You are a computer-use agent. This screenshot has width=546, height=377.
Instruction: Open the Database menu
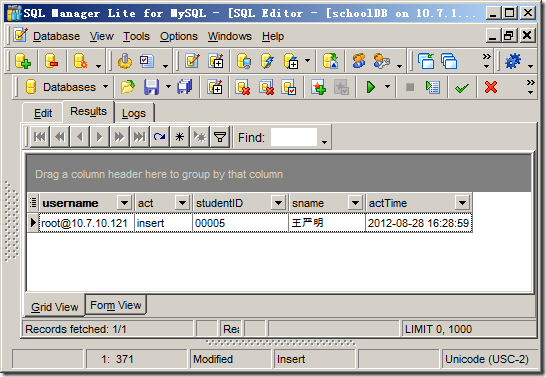tap(56, 36)
